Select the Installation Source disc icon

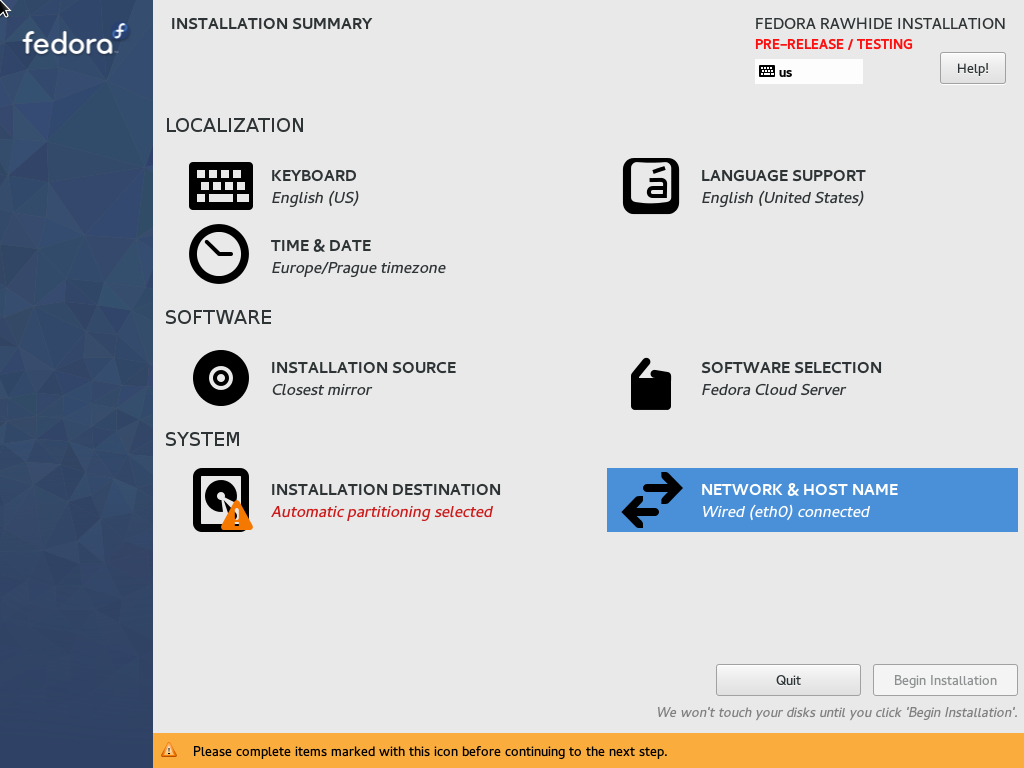point(221,378)
